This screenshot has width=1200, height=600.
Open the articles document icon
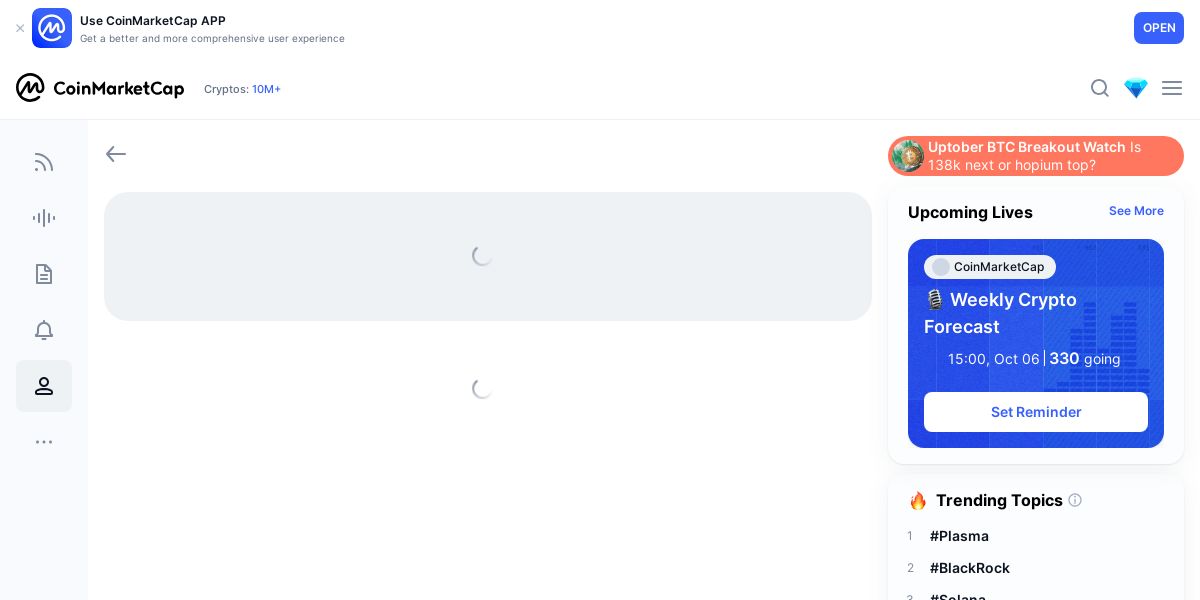[44, 274]
